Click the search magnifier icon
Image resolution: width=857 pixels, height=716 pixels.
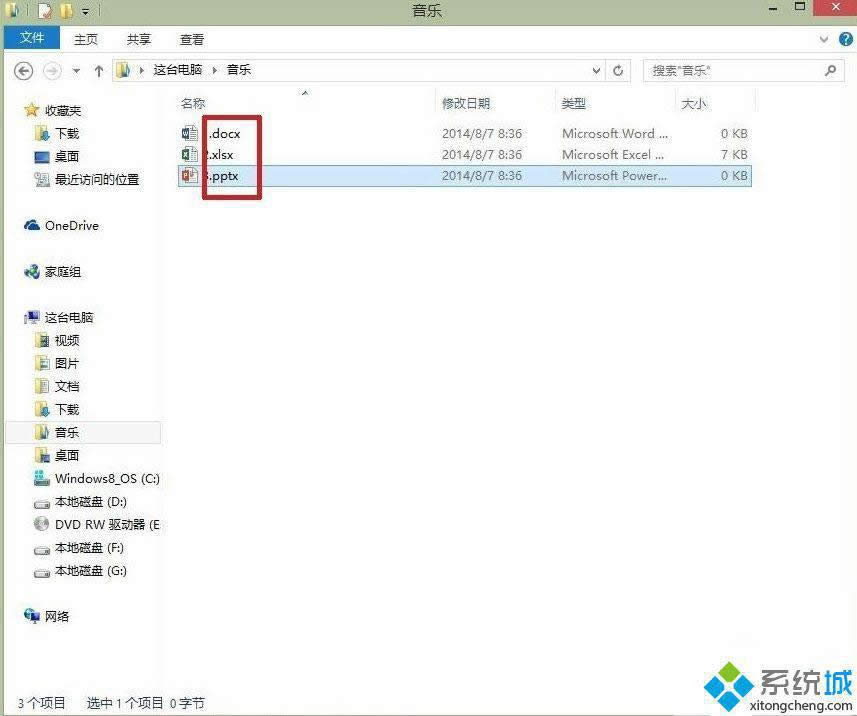(x=830, y=70)
